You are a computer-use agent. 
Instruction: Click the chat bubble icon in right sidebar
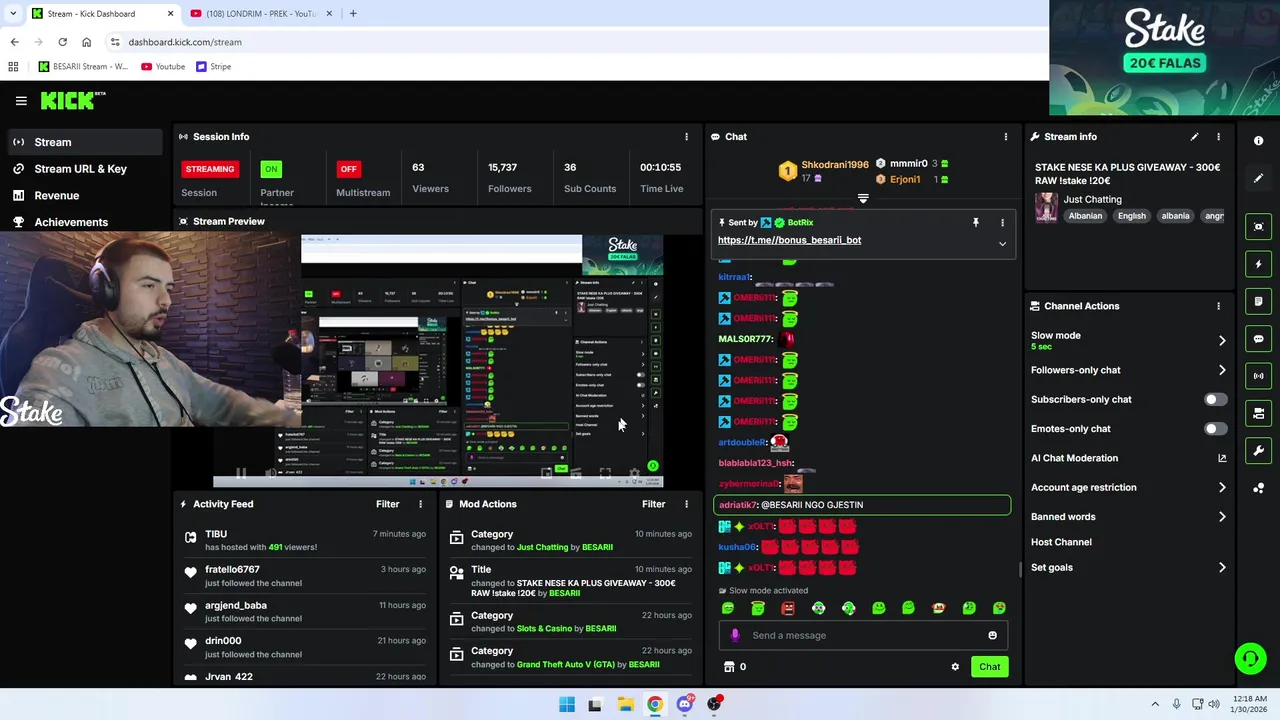pos(1259,339)
